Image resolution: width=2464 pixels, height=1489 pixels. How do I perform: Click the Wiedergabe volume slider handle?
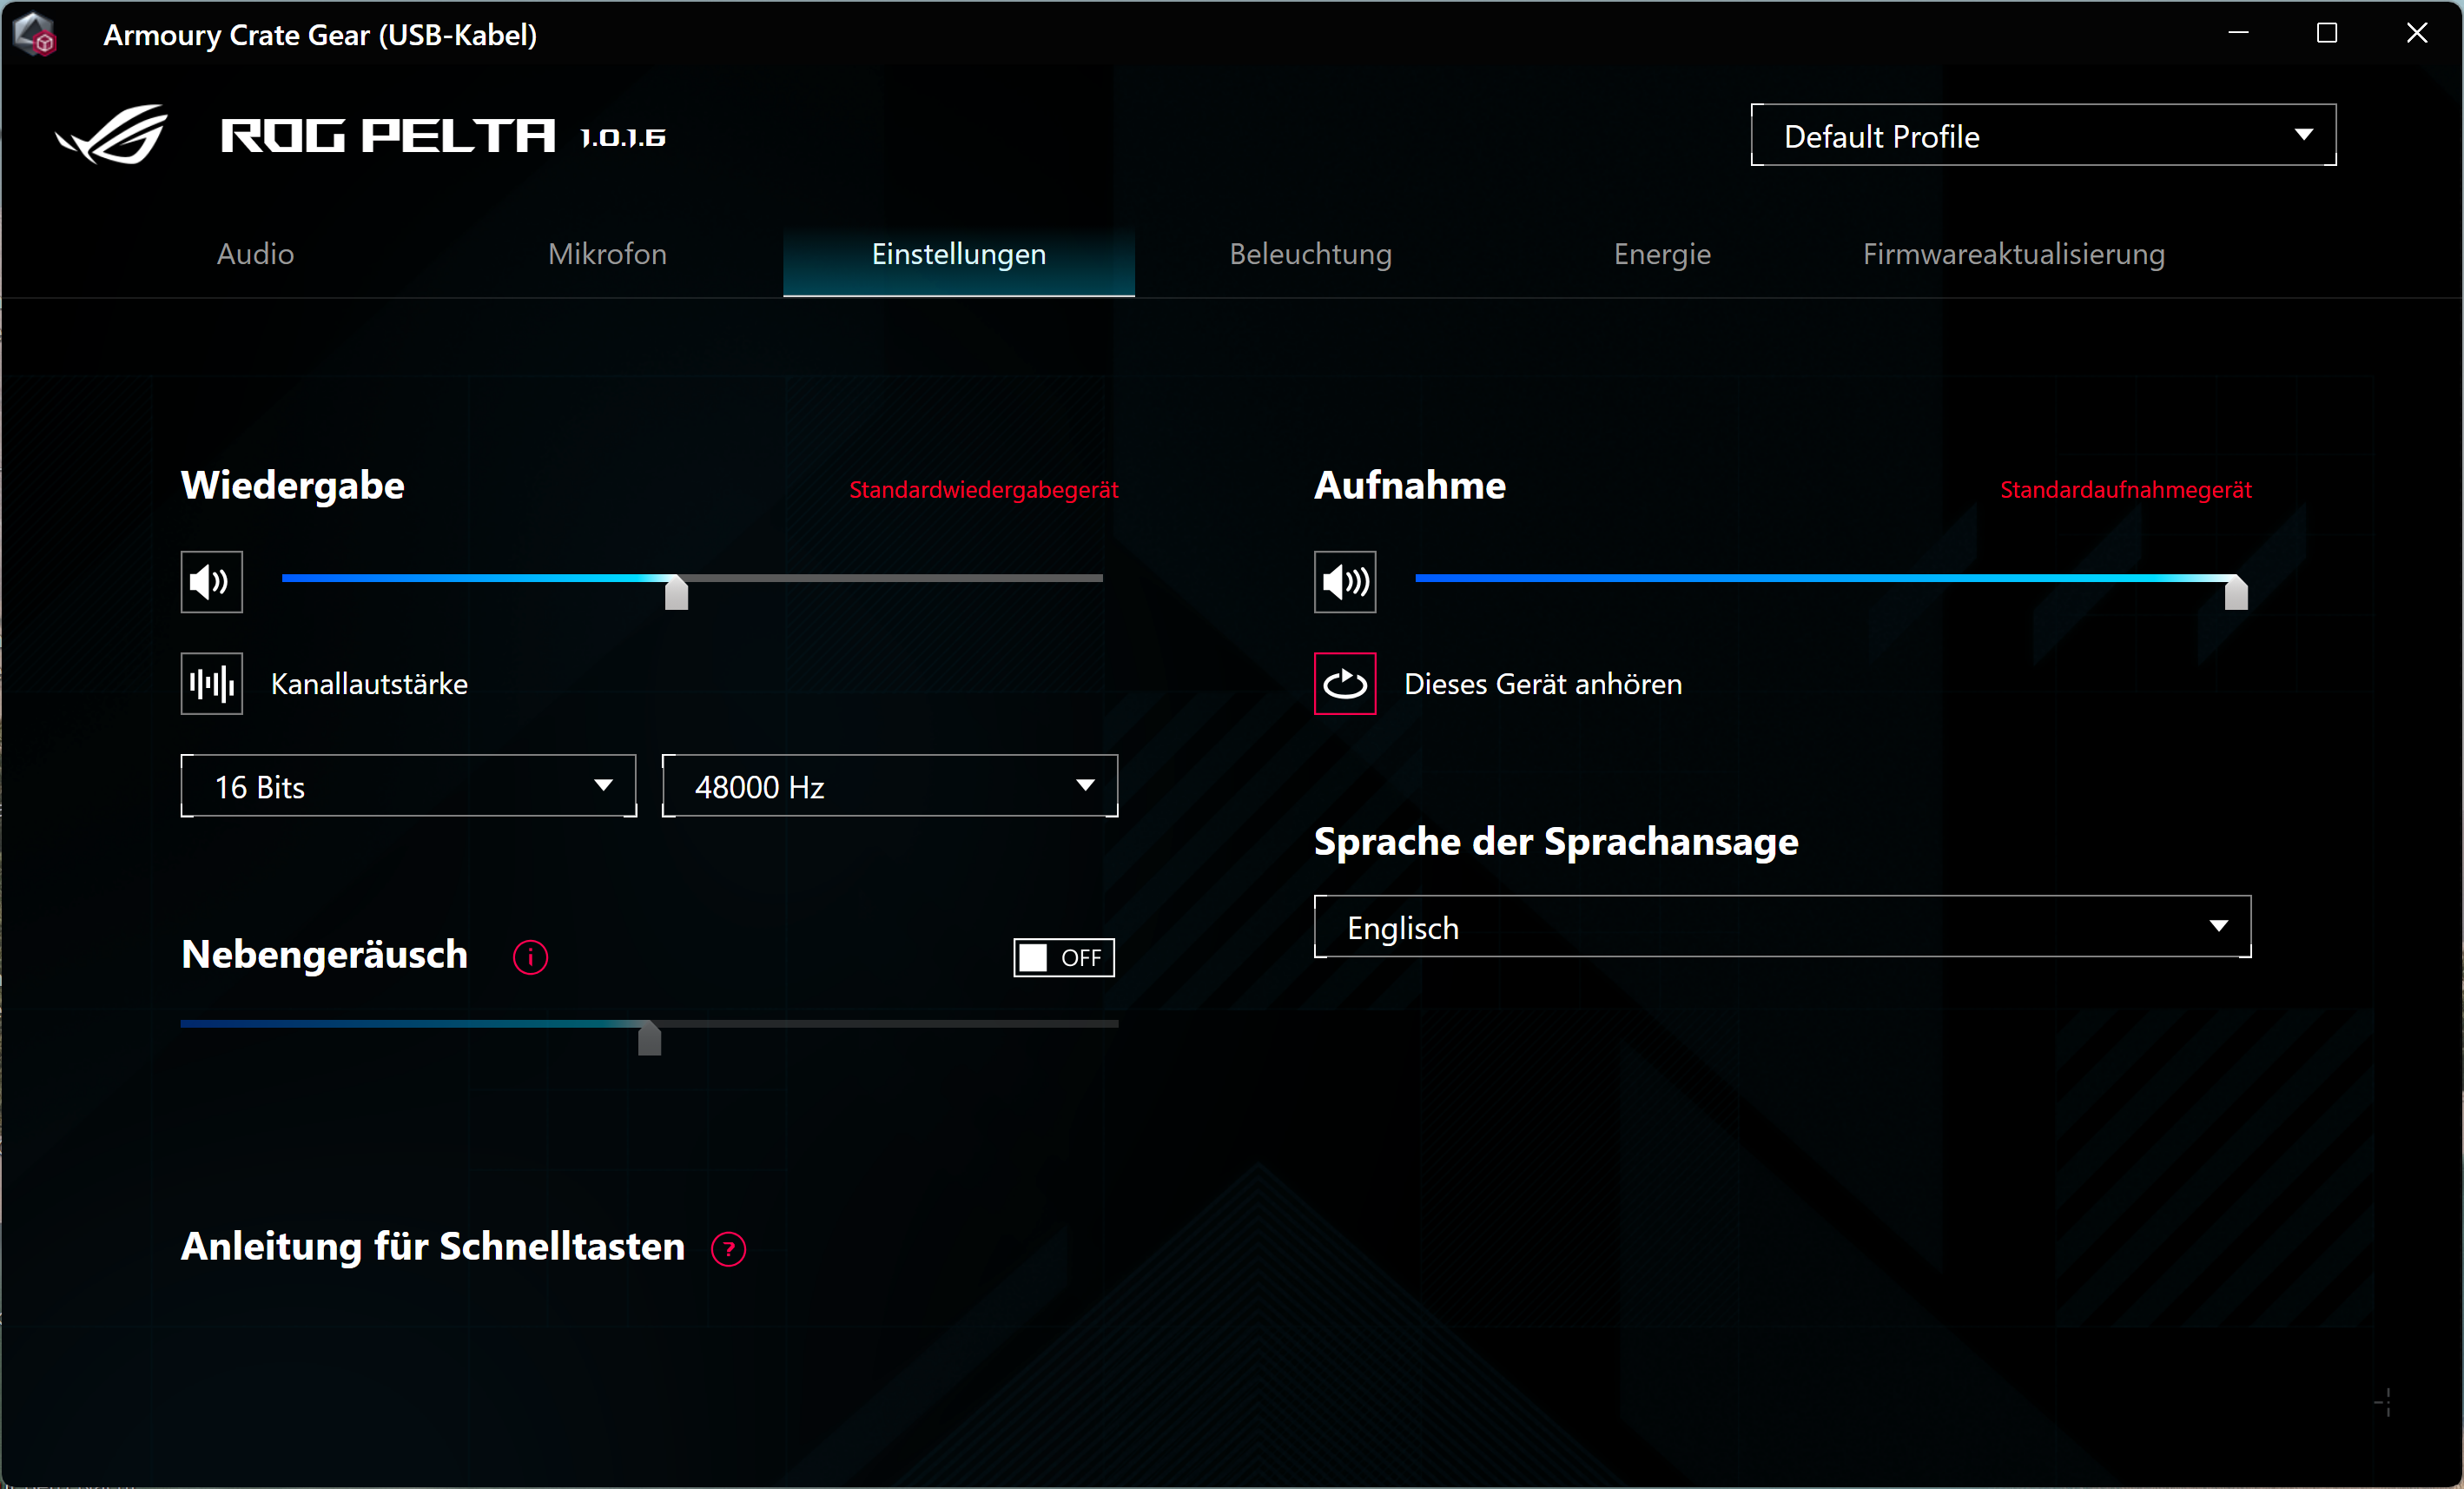pyautogui.click(x=676, y=592)
